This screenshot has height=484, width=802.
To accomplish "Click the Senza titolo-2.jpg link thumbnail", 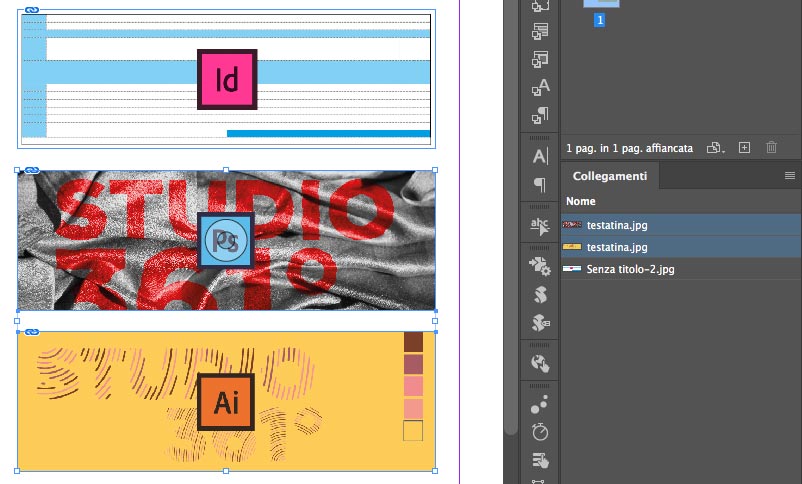I will pos(572,269).
